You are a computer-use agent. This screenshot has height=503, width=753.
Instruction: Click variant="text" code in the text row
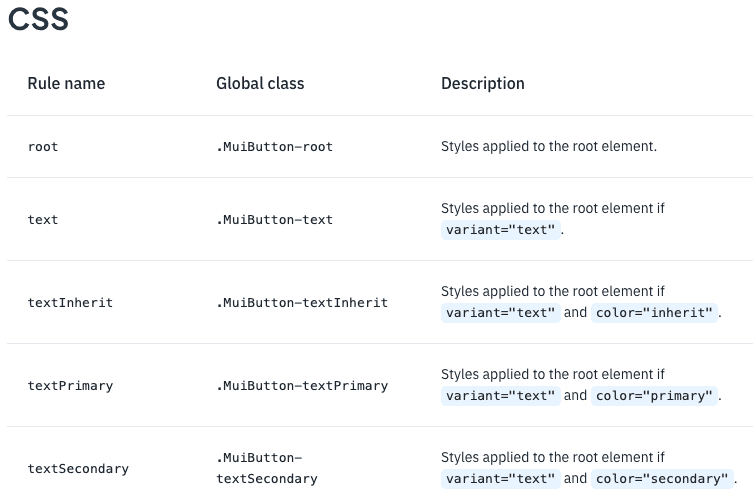tap(500, 230)
